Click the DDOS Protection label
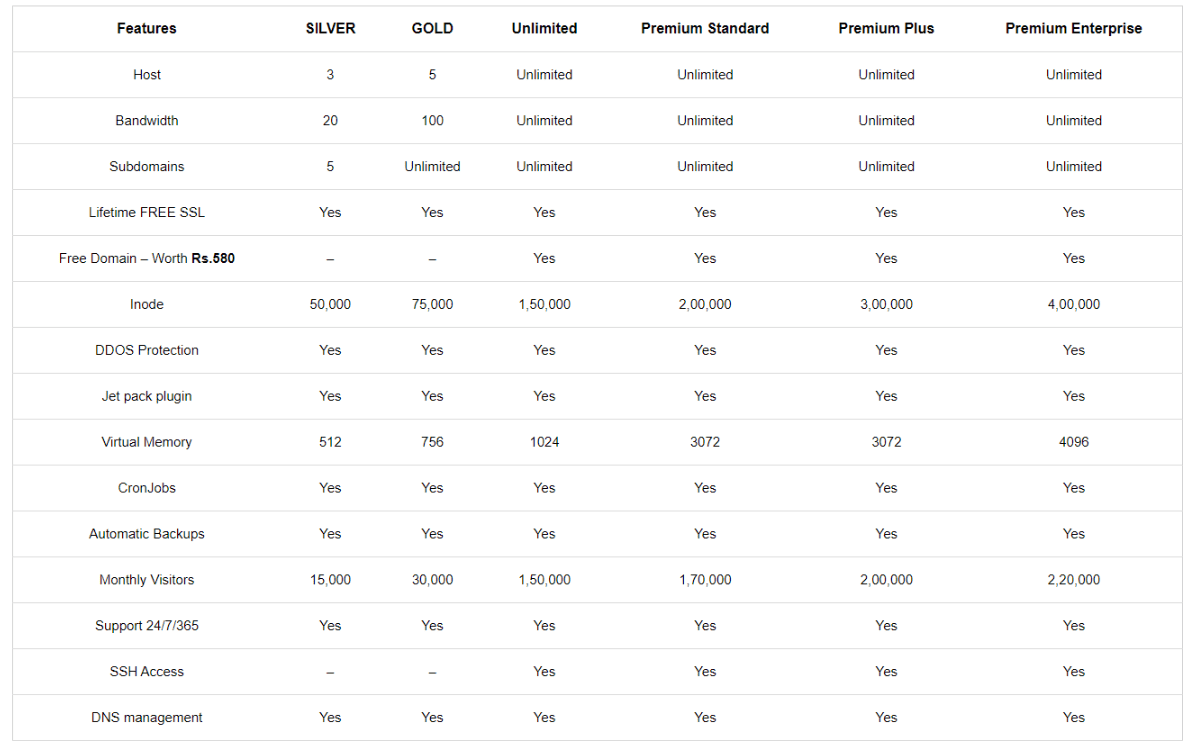This screenshot has height=746, width=1196. click(146, 350)
